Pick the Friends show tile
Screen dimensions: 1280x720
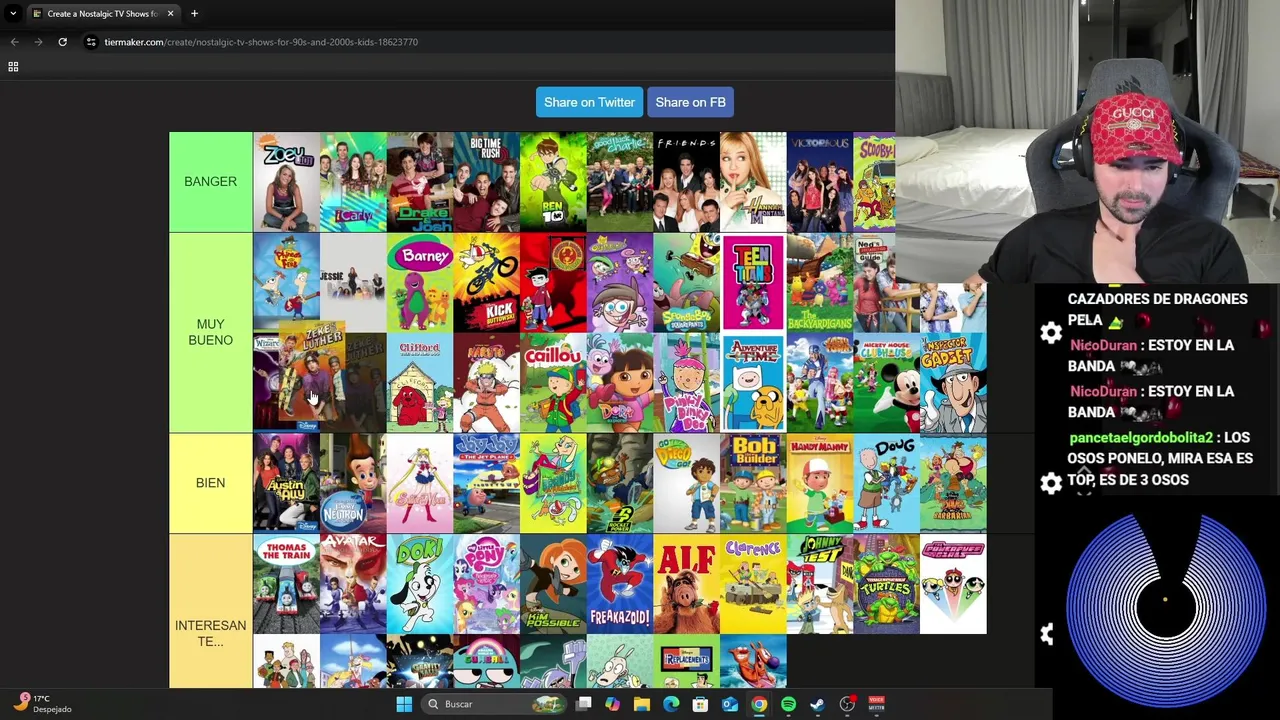686,182
